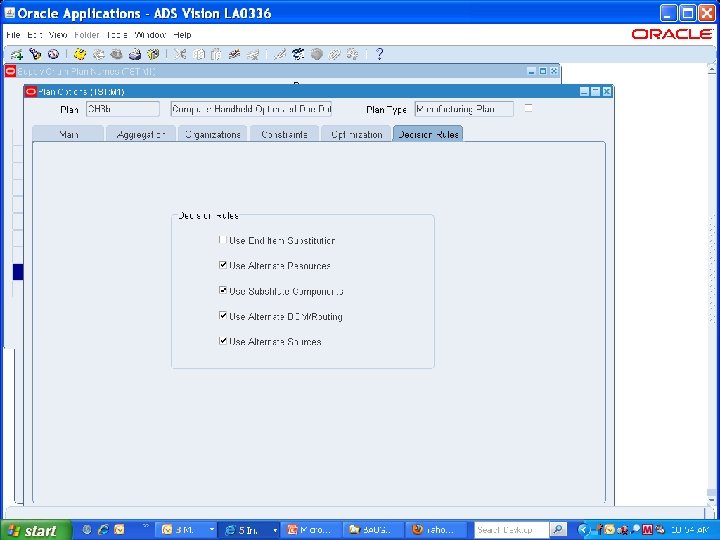Click the right vertical scrollbar
The height and width of the screenshot is (540, 720).
point(711,285)
